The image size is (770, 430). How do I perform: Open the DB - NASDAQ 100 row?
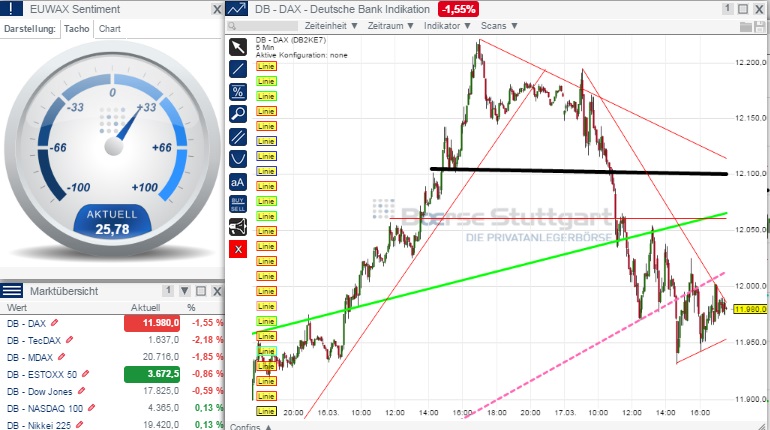click(112, 408)
